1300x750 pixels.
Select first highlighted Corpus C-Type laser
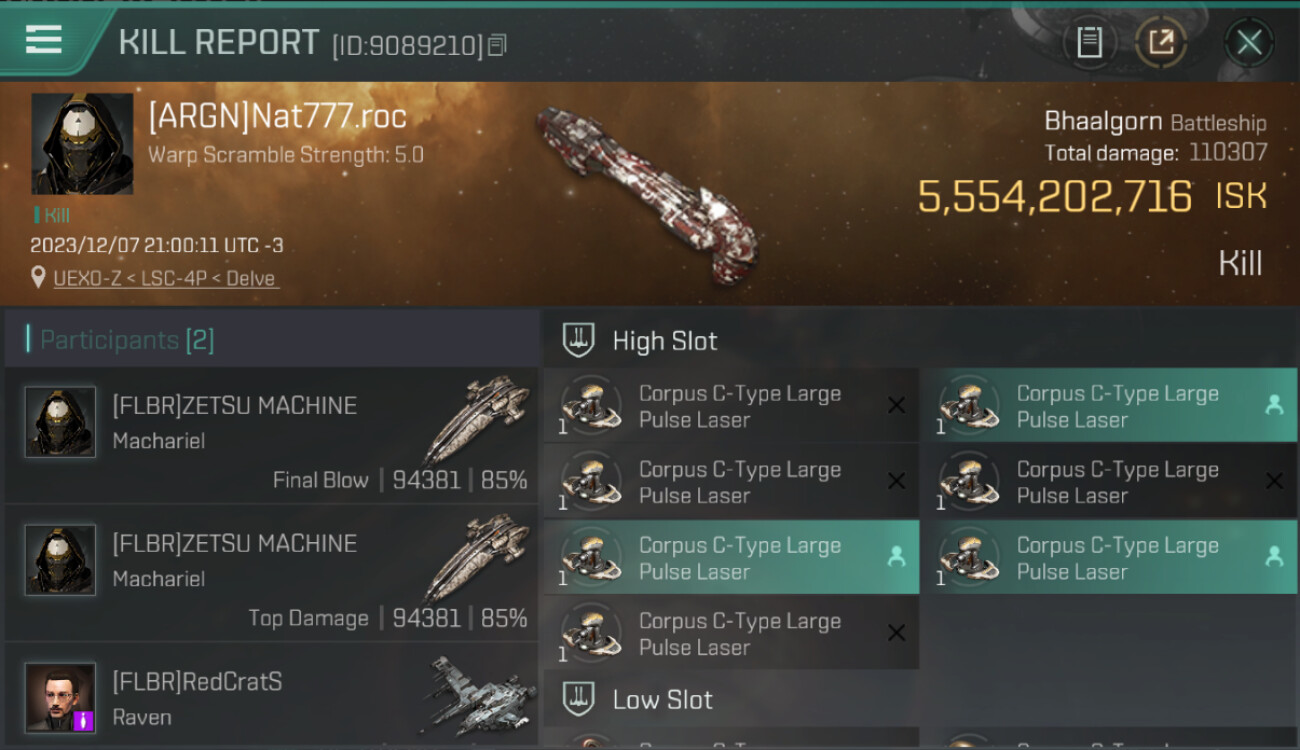(x=1108, y=406)
